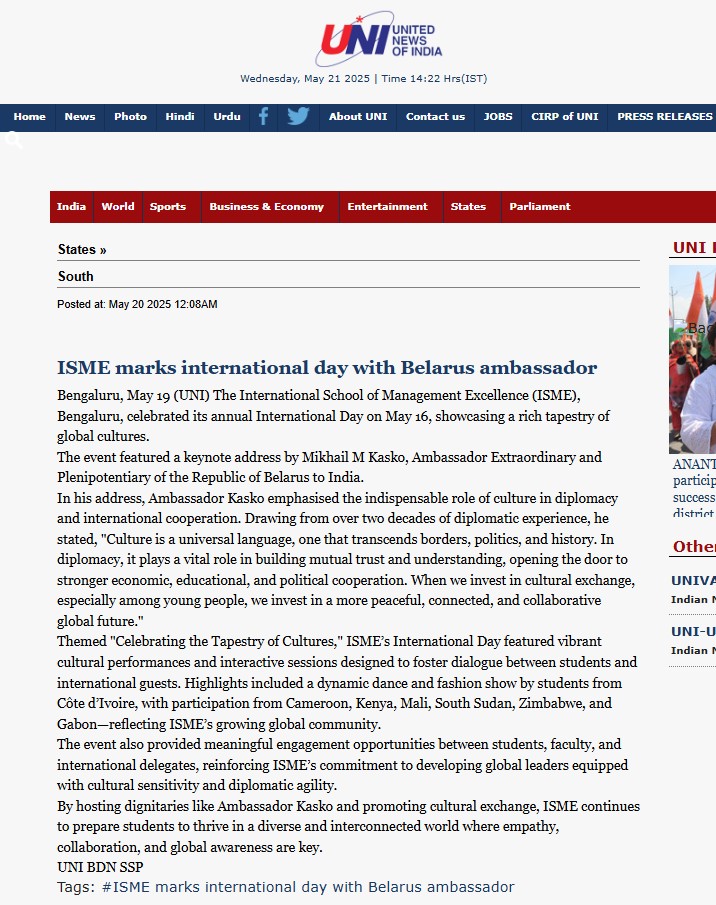Open the Business & Economy tab
Image resolution: width=716 pixels, height=905 pixels.
point(266,207)
